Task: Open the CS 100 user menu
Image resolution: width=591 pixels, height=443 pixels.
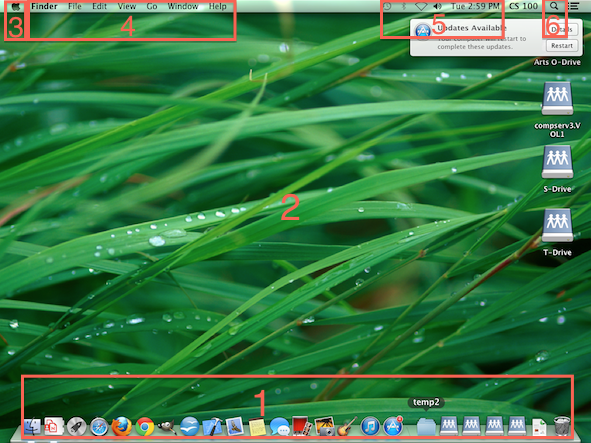Action: (523, 6)
